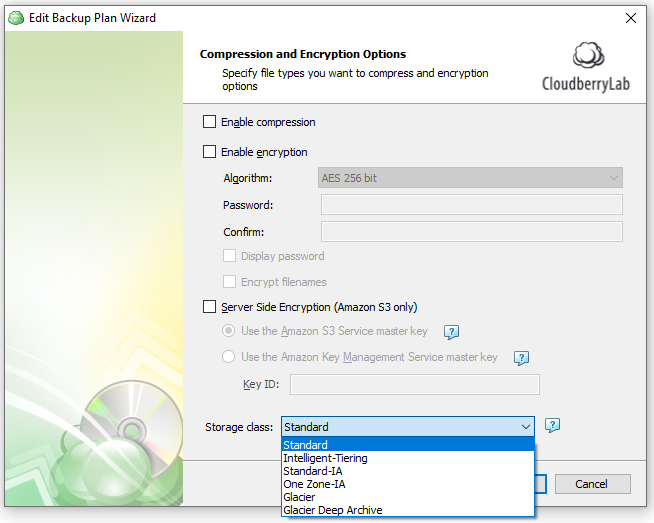
Task: Choose Glacier Deep Archive
Action: tap(408, 510)
